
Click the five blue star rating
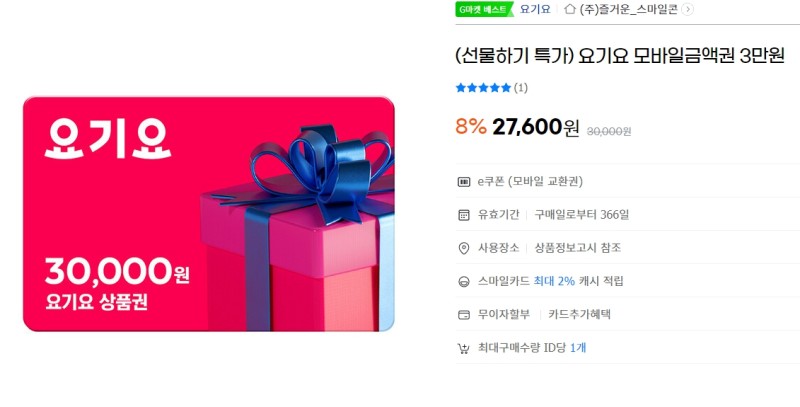click(x=483, y=88)
